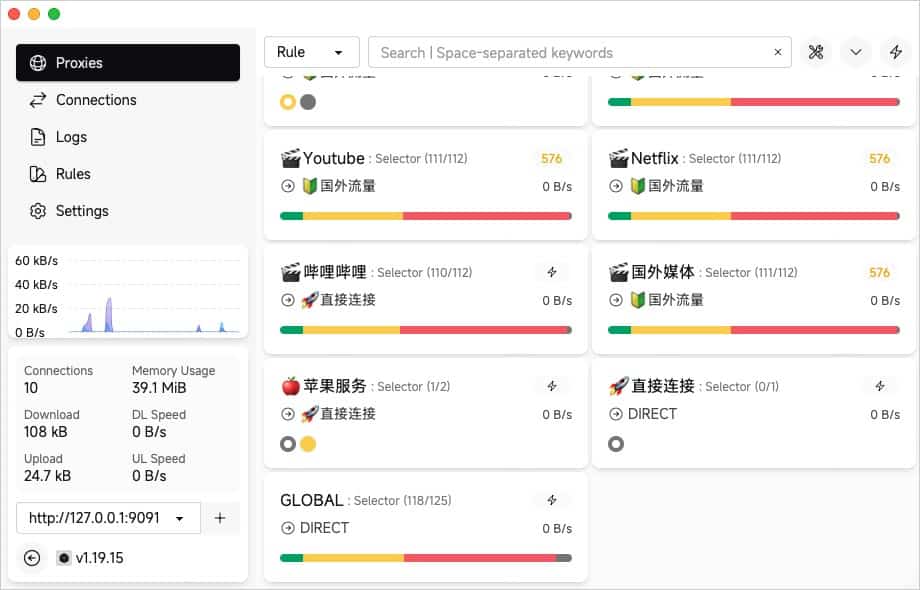This screenshot has width=920, height=590.
Task: Click the back arrow icon near version
Action: click(32, 558)
